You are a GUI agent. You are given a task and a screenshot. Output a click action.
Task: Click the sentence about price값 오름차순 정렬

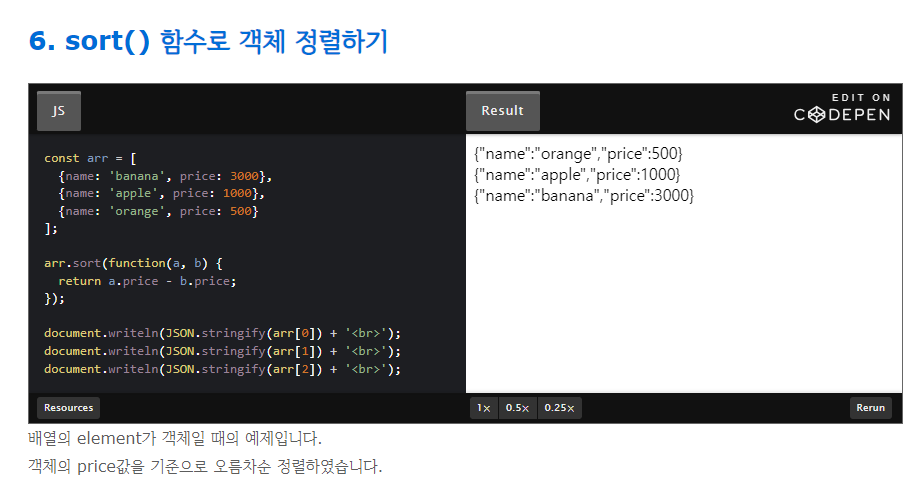pyautogui.click(x=205, y=466)
